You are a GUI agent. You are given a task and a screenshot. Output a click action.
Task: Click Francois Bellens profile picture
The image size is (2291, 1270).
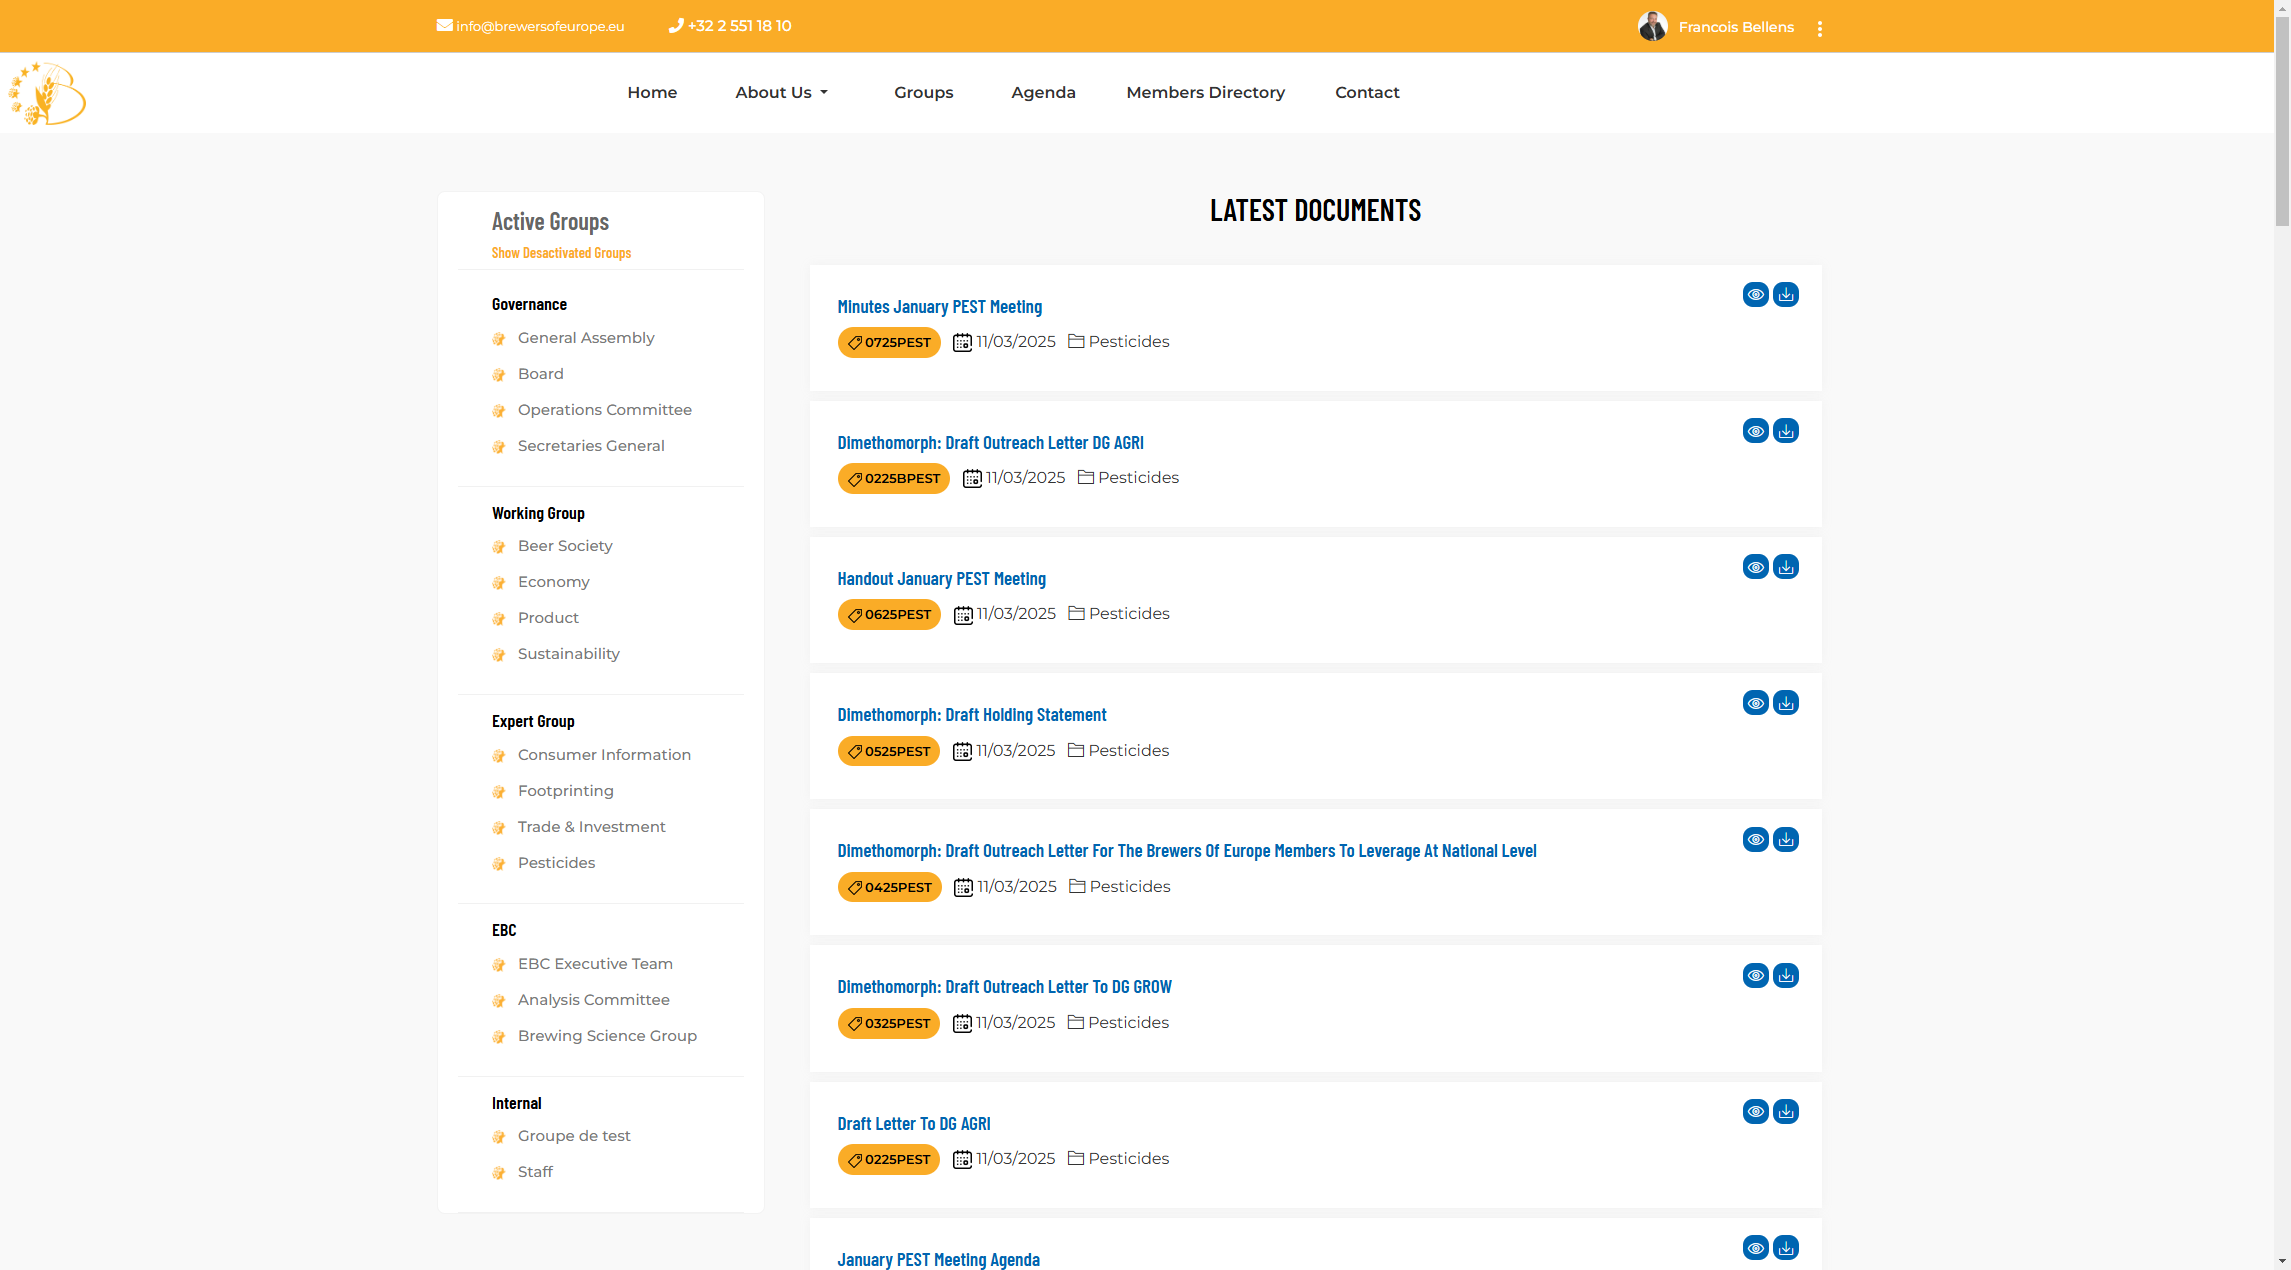point(1653,26)
